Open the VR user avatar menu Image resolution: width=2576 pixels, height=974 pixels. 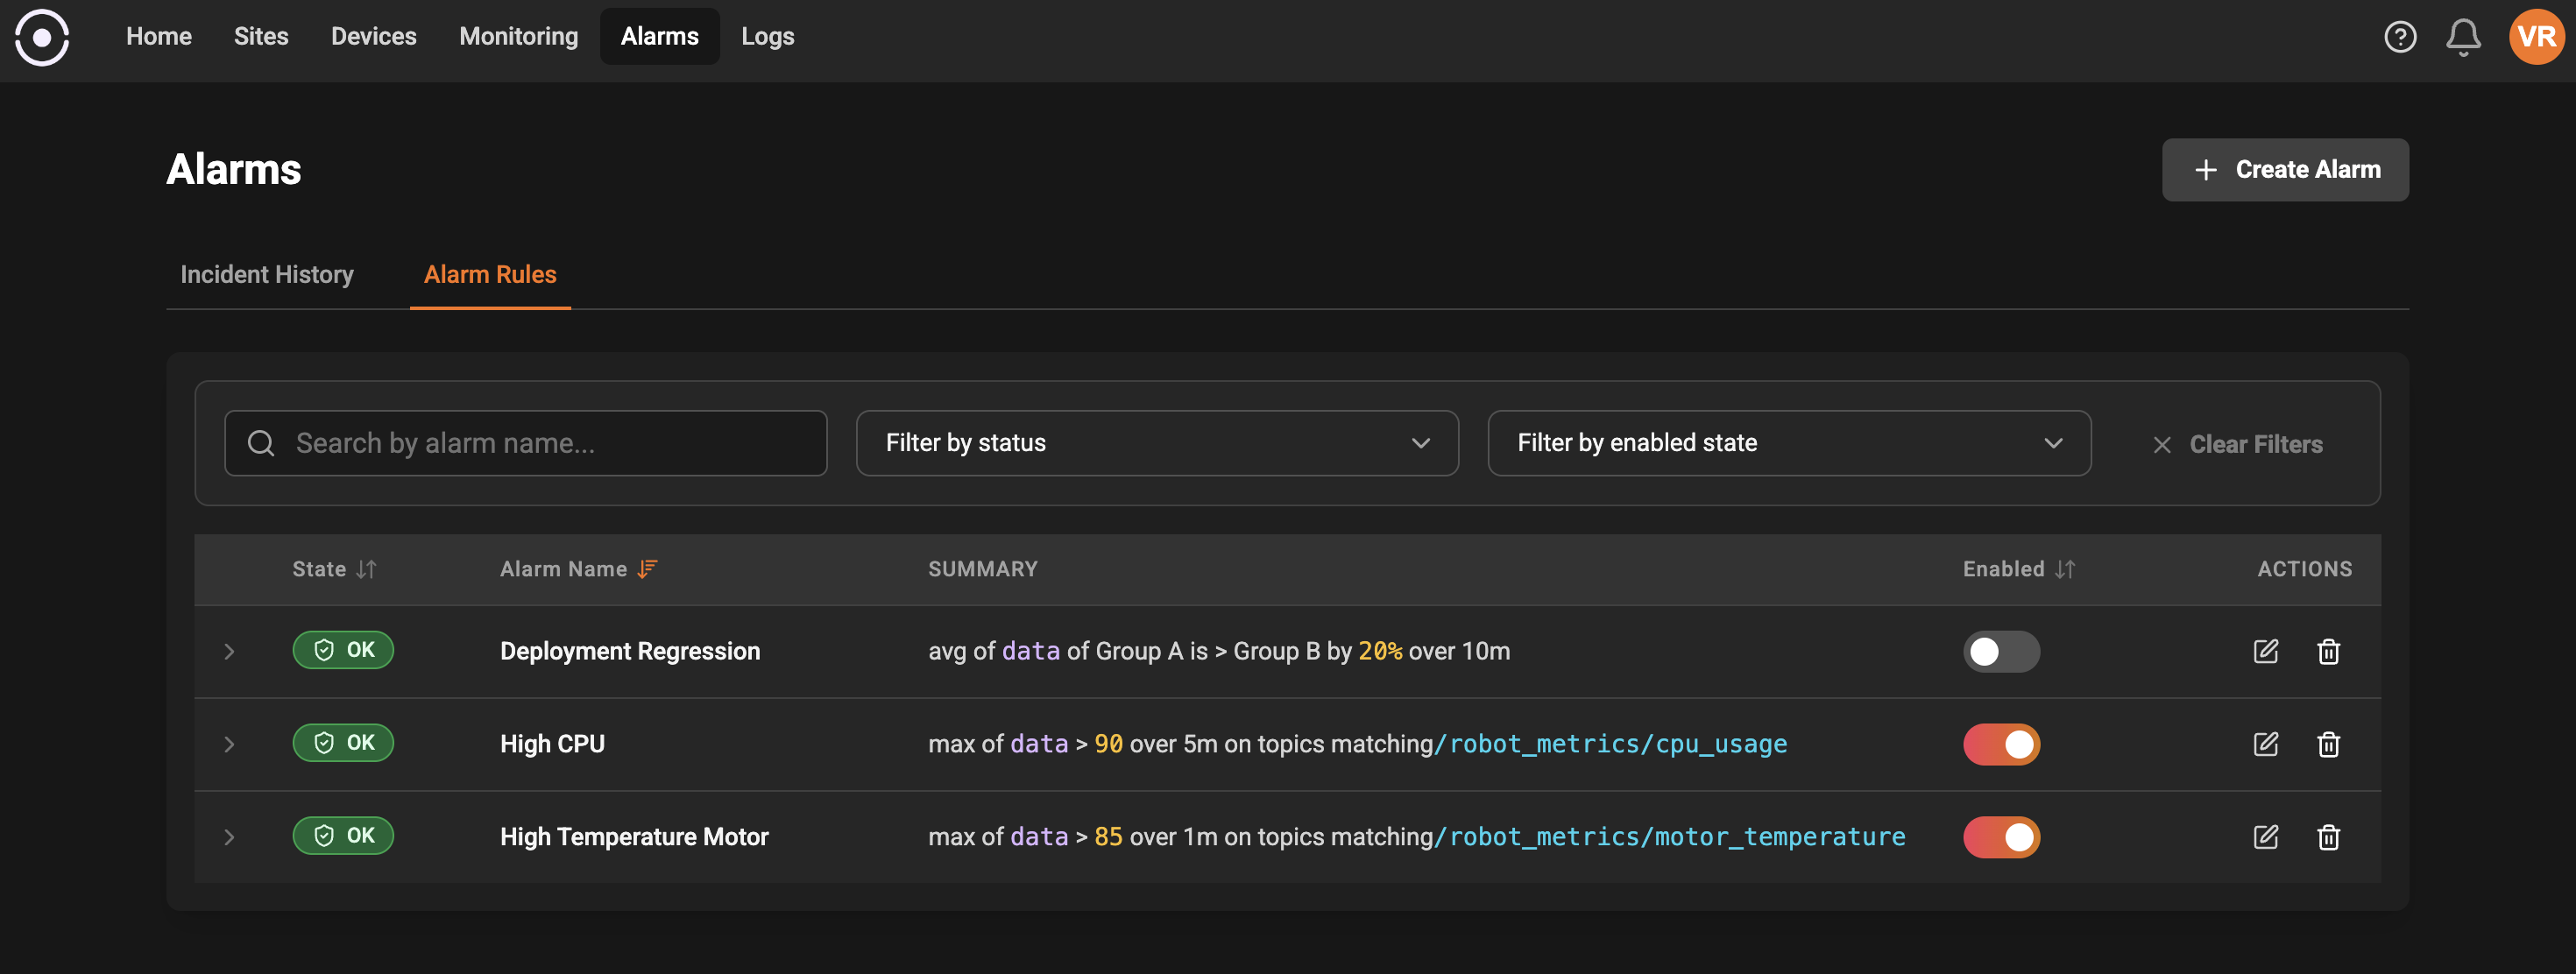2535,37
